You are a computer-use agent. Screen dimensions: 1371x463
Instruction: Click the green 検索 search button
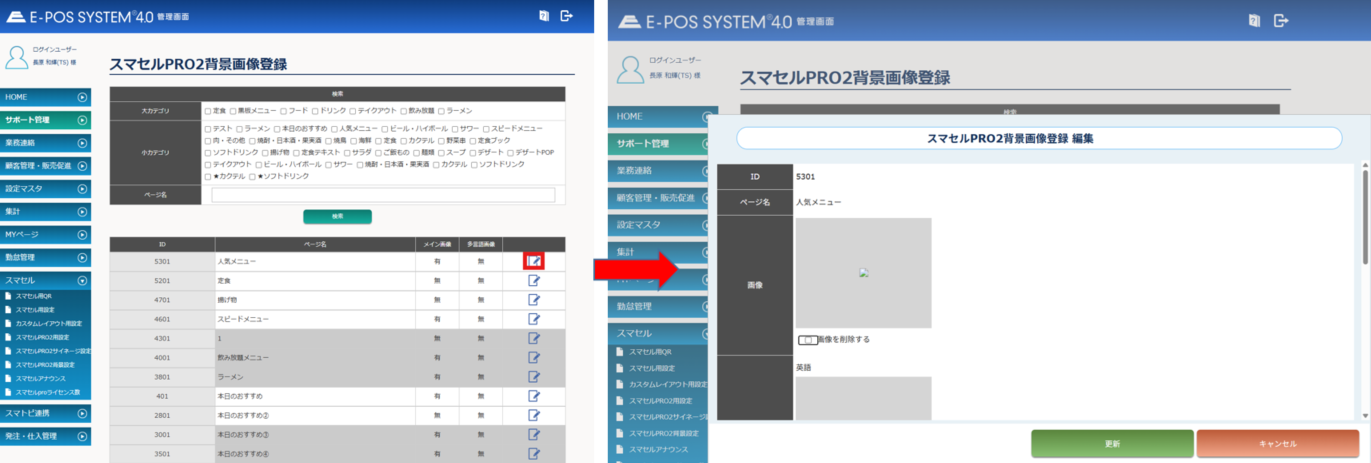[337, 216]
